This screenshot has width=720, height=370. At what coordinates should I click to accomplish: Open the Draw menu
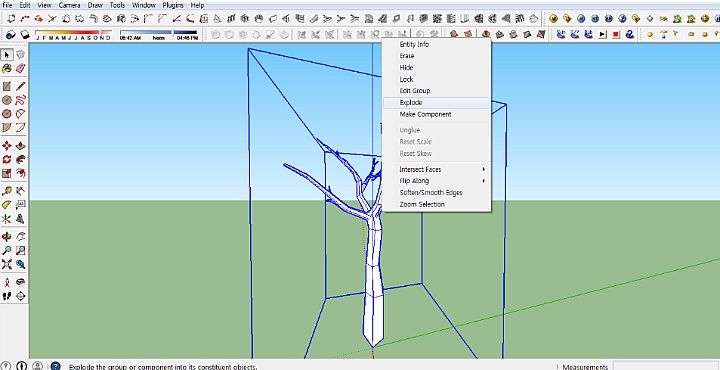[x=95, y=5]
